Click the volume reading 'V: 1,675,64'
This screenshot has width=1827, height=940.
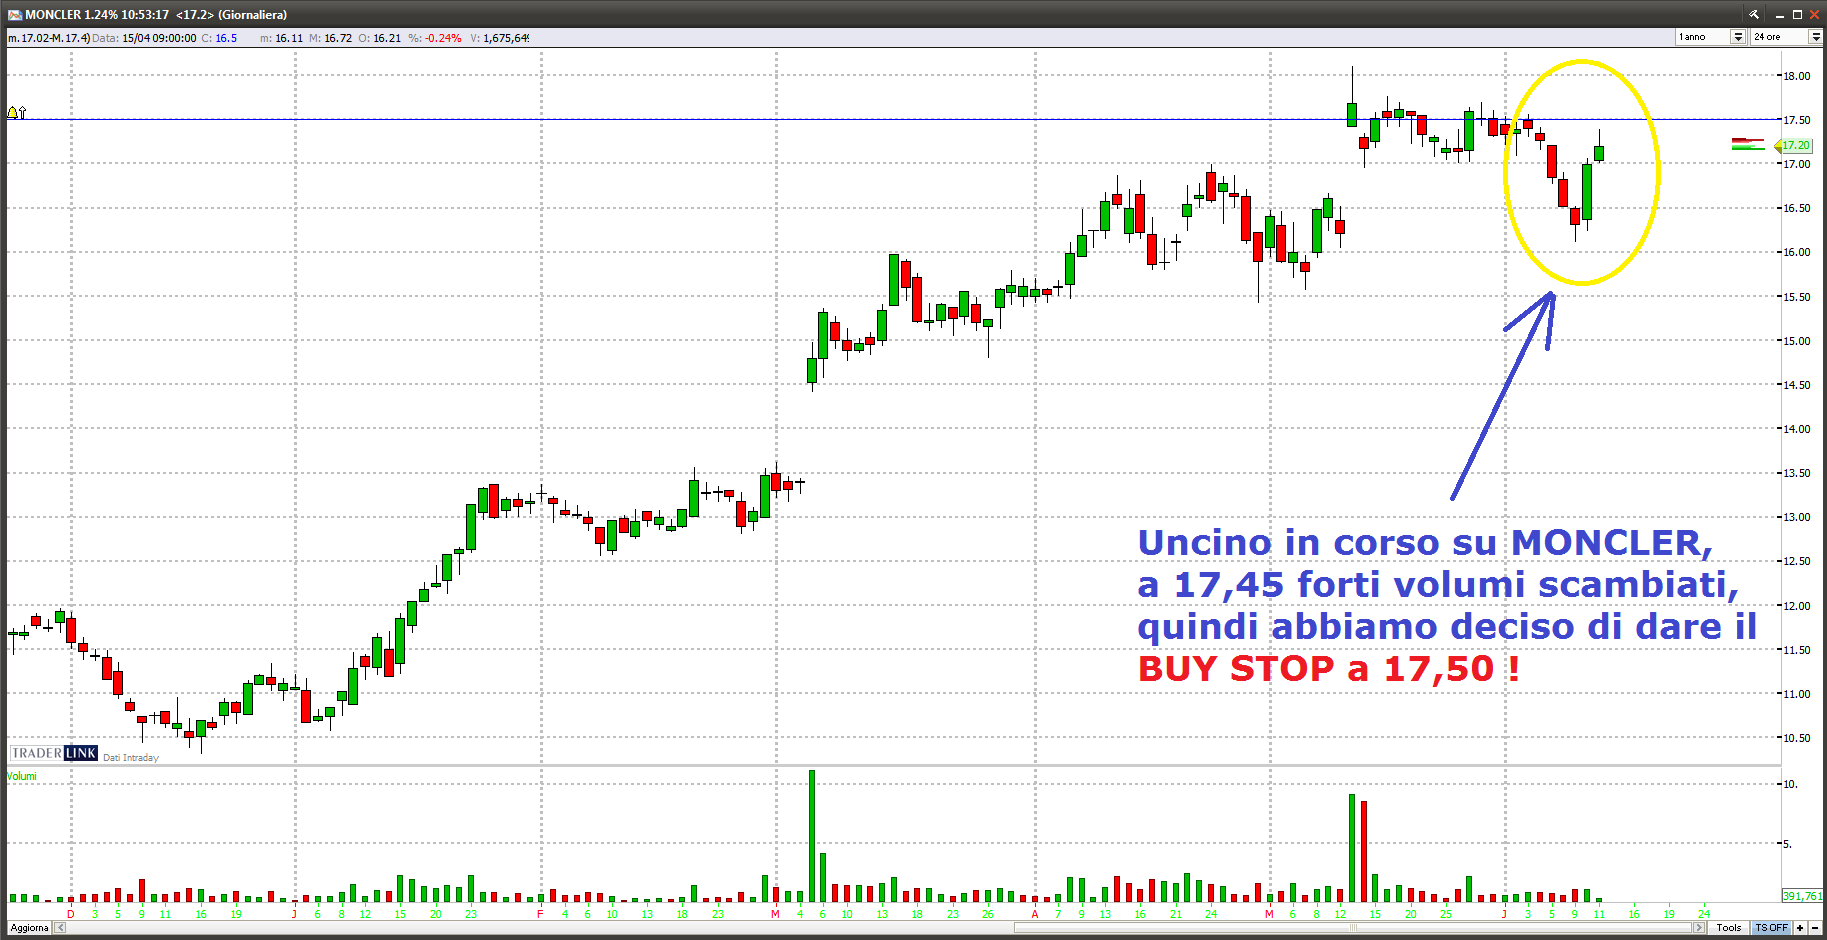pos(499,38)
